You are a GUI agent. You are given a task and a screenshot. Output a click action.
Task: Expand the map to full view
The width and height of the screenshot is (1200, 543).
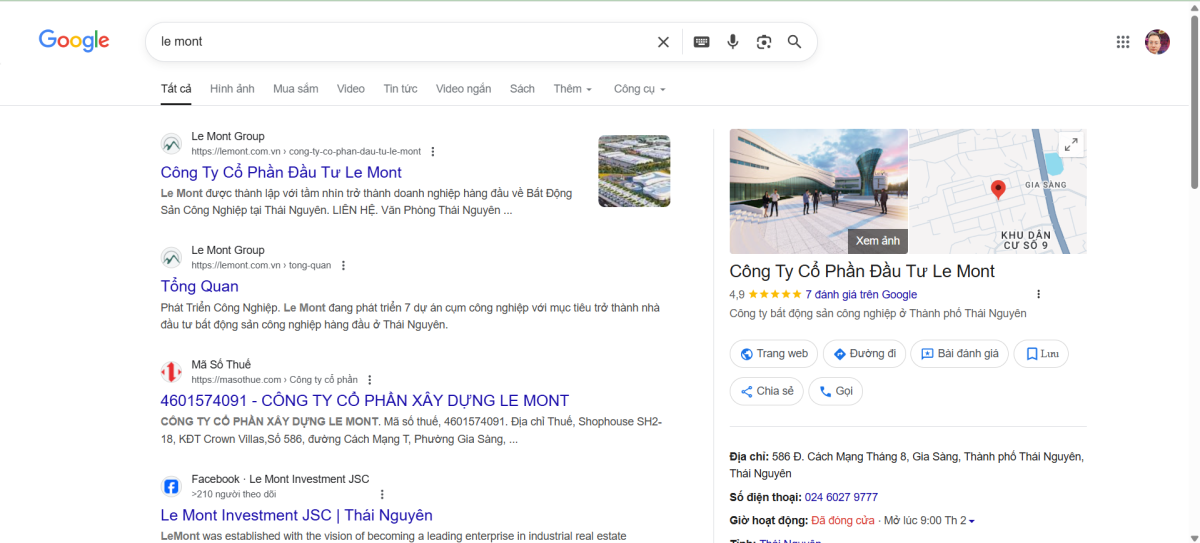pyautogui.click(x=1071, y=145)
